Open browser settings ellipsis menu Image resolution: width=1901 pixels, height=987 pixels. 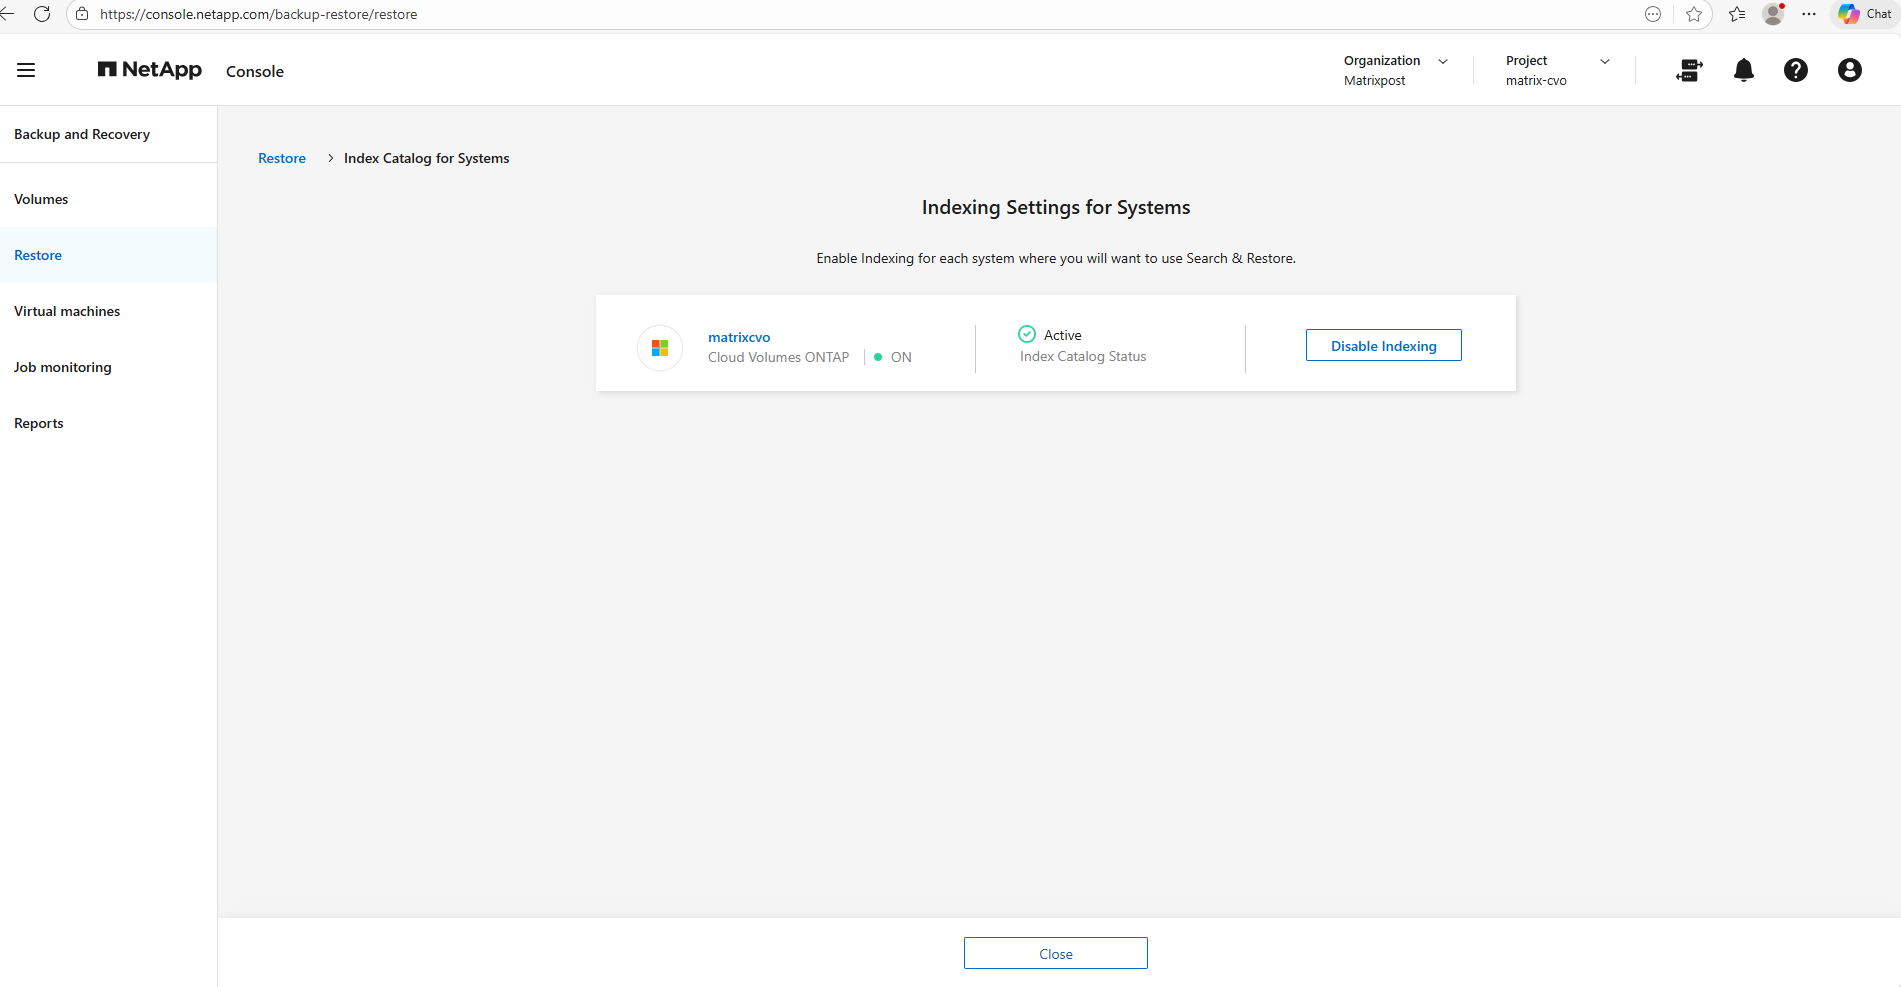1808,14
